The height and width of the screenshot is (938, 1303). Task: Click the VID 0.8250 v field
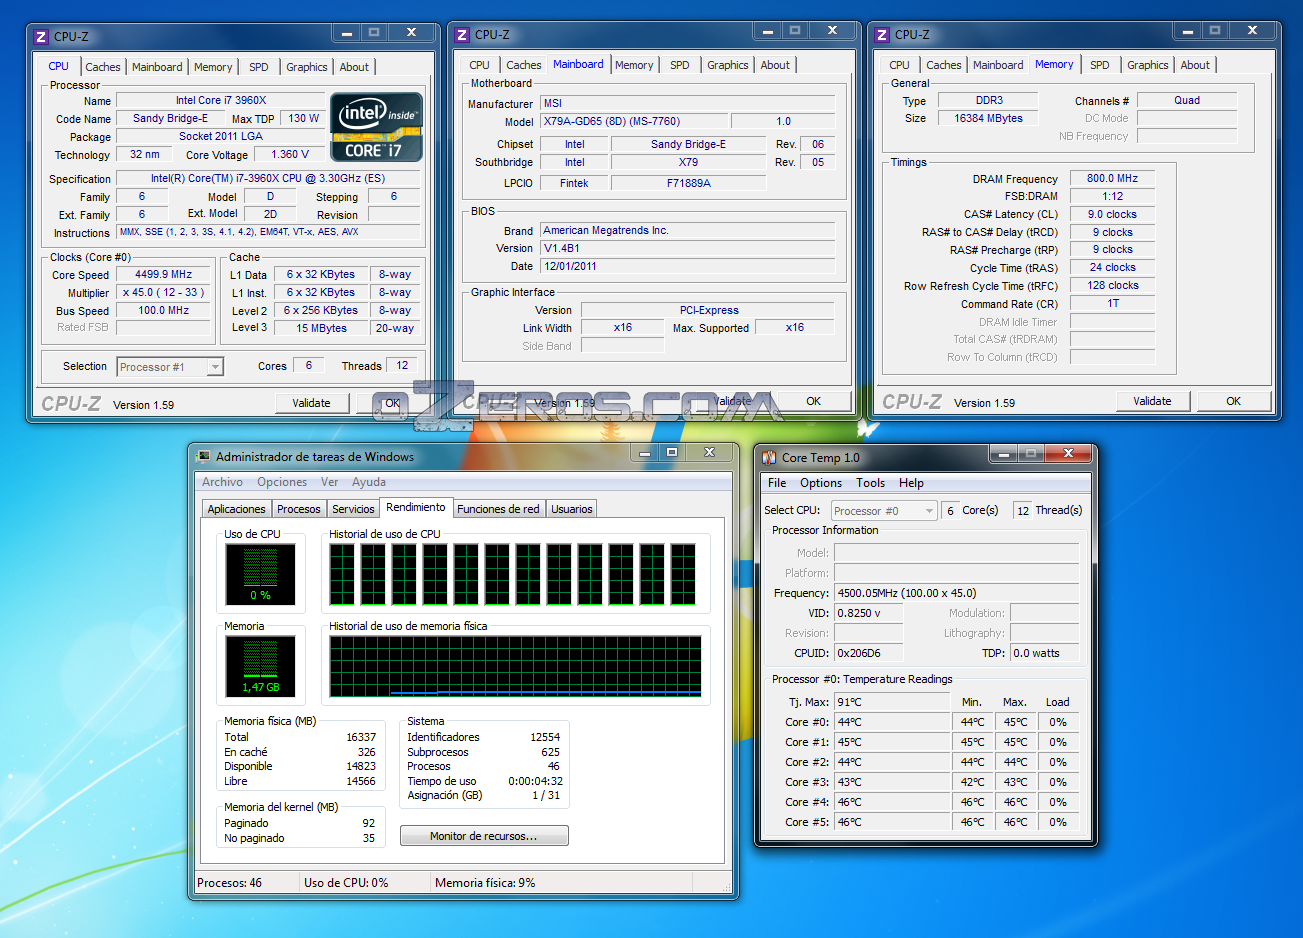868,613
